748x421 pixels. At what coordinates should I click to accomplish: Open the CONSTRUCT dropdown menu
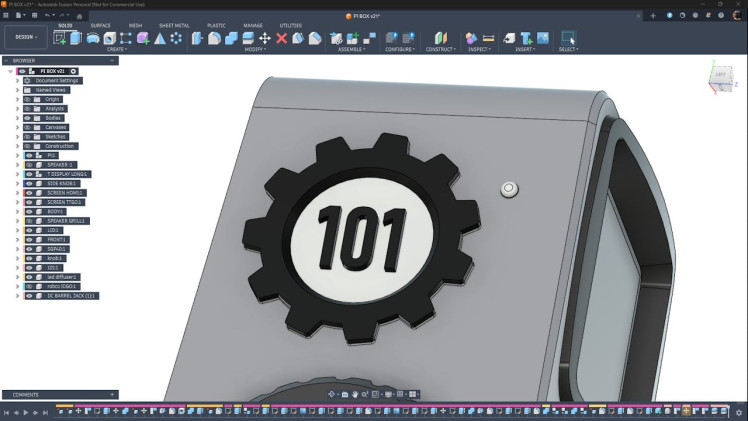click(x=441, y=49)
